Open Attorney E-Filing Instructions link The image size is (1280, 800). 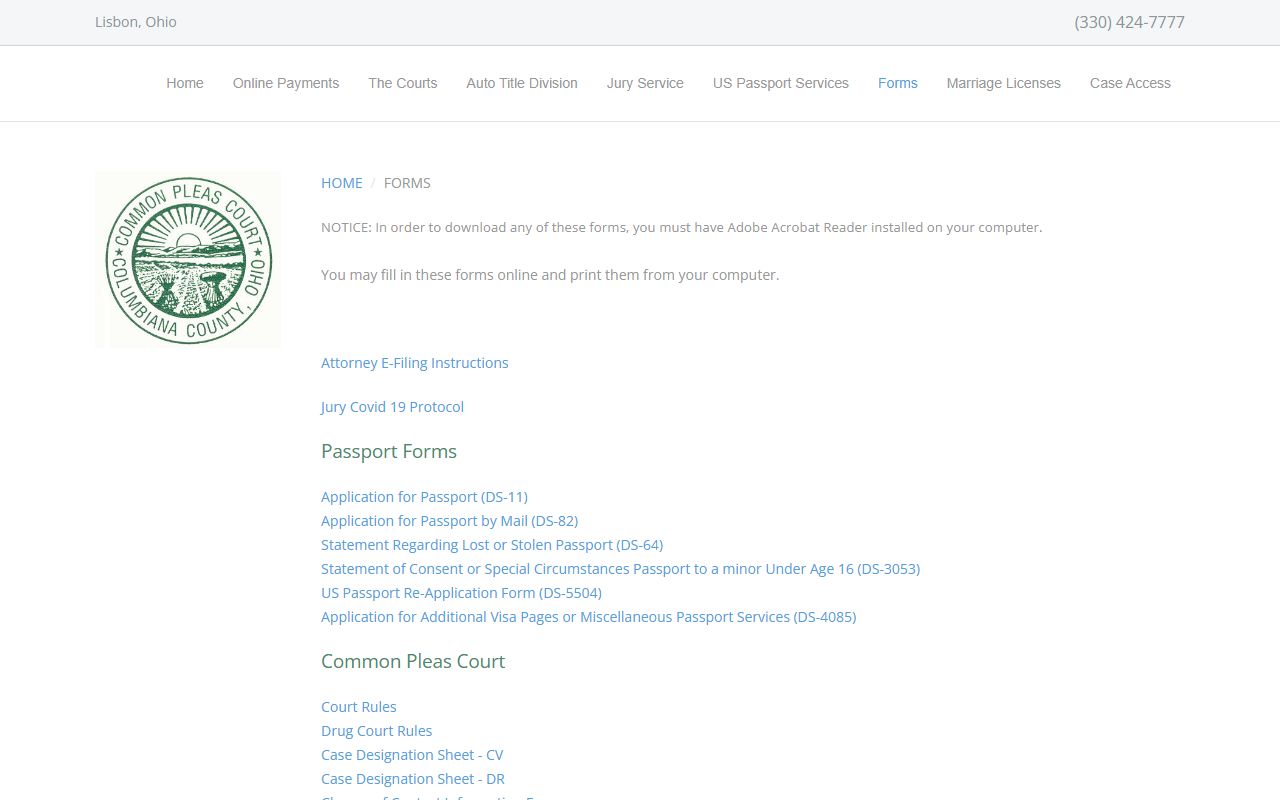coord(415,363)
